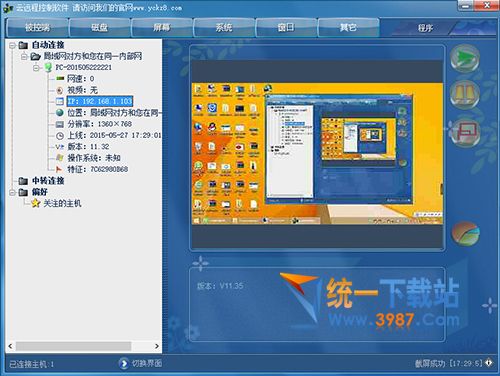Select the IP: 192.168.1.103 entry

(100, 101)
